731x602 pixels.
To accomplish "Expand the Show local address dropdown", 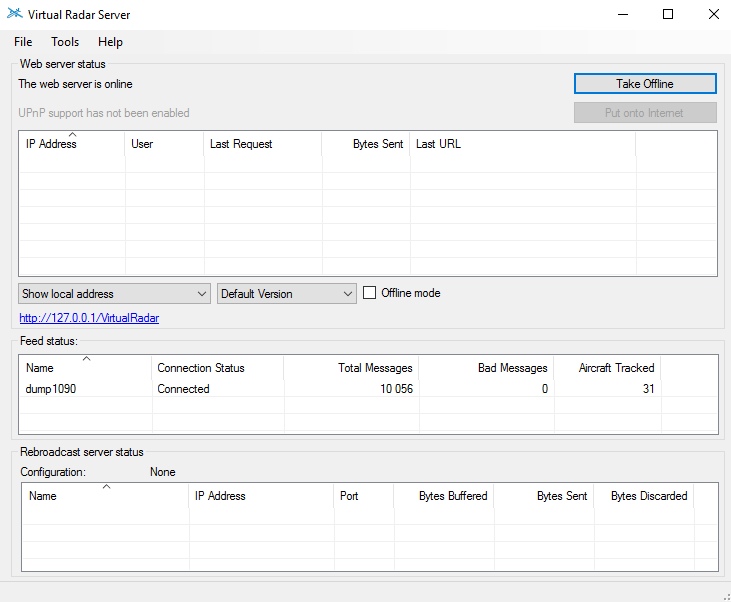I will tap(114, 294).
